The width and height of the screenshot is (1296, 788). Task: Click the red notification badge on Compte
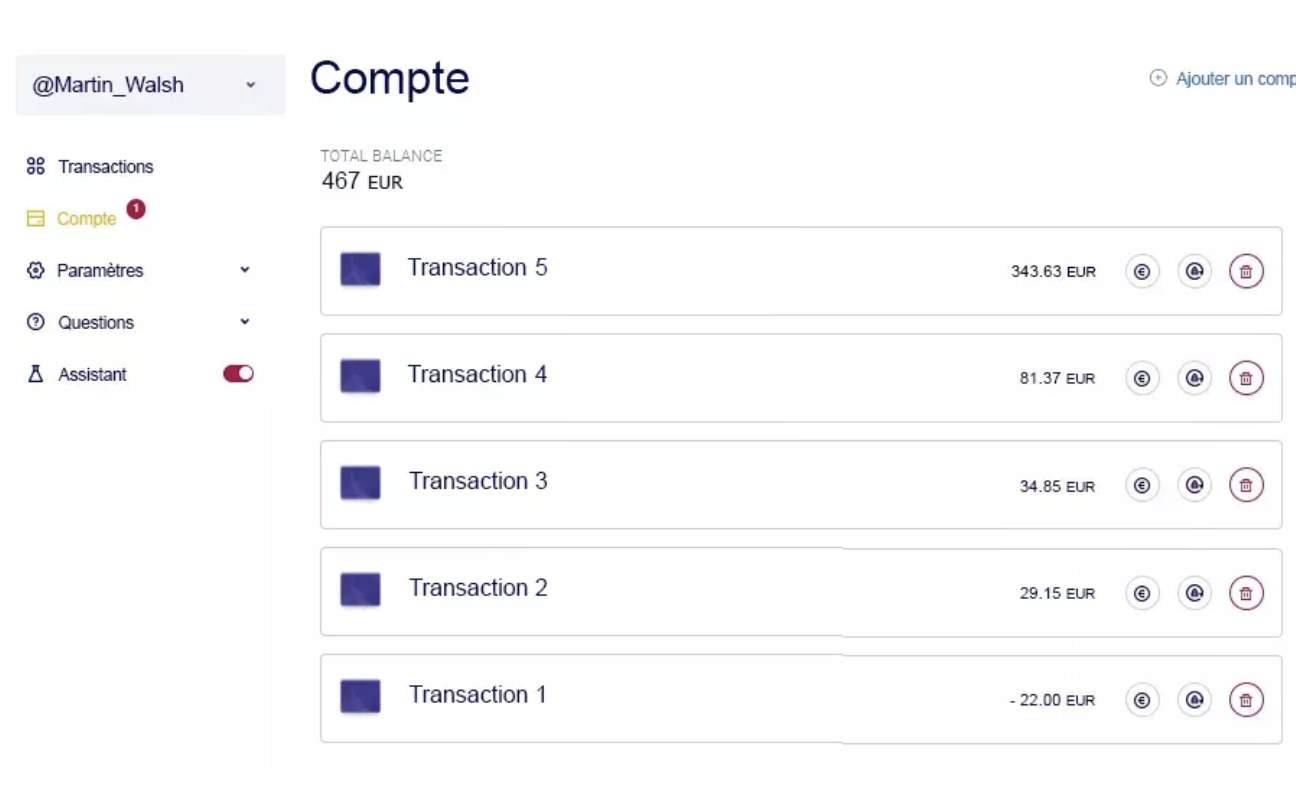point(136,209)
